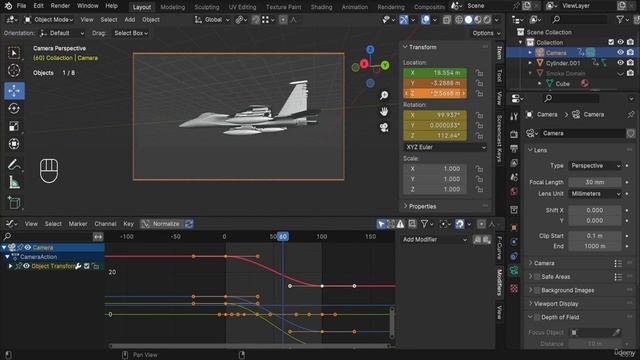This screenshot has height=360, width=640.
Task: Open lens Type Perspective dropdown
Action: [595, 166]
